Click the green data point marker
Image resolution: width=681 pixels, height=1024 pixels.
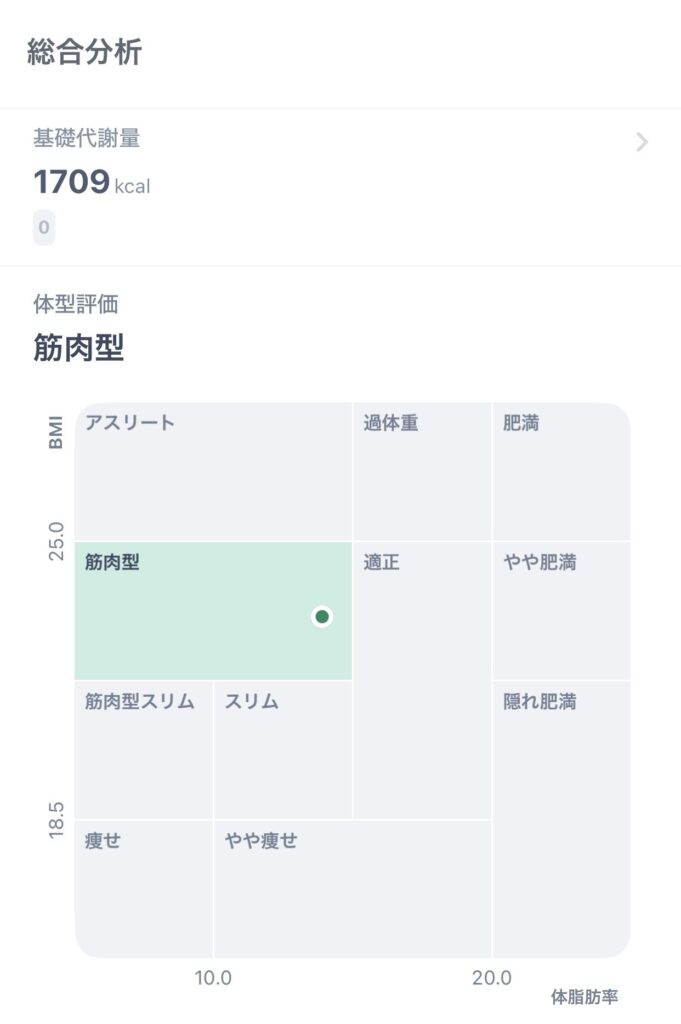point(322,616)
